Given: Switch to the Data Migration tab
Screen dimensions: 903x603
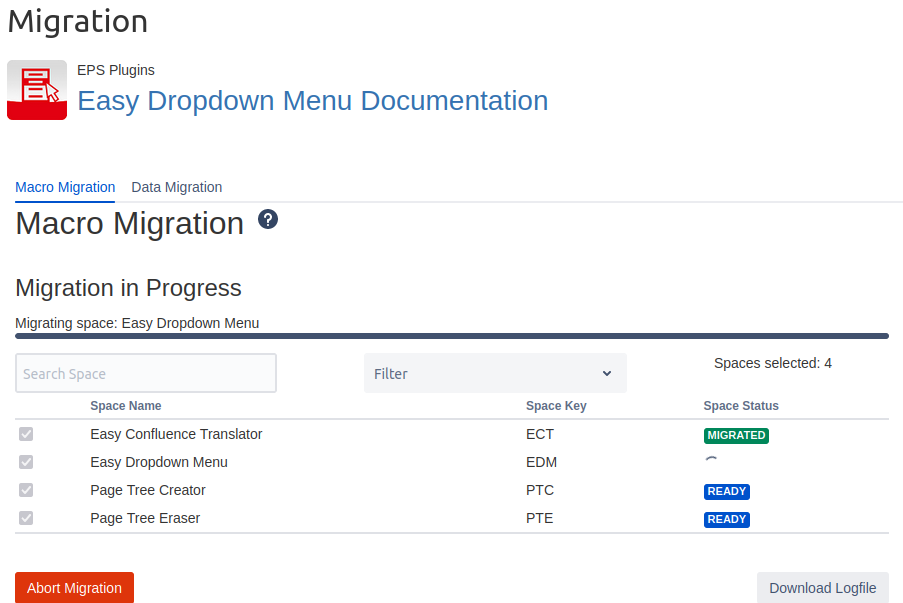Looking at the screenshot, I should coord(177,187).
